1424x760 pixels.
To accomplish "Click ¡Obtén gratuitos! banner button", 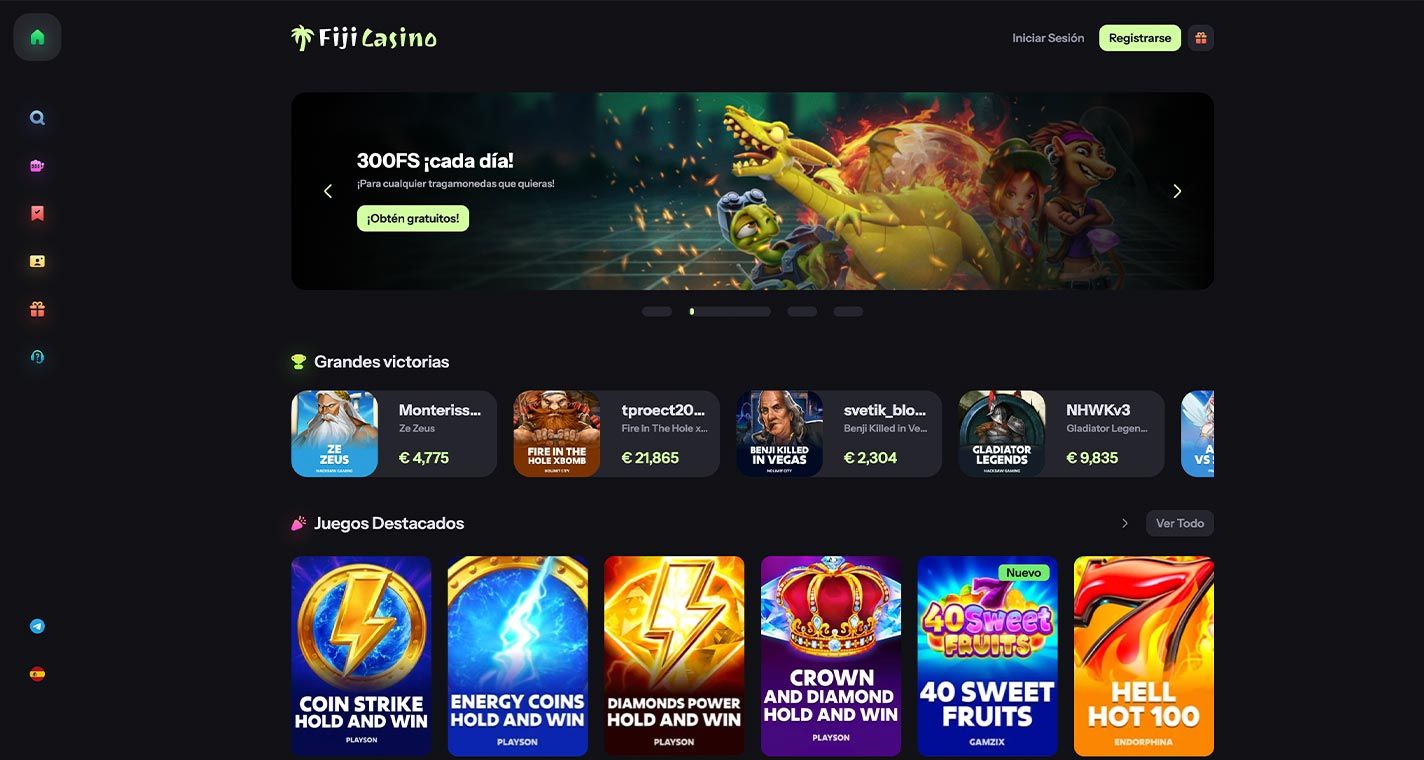I will [413, 218].
